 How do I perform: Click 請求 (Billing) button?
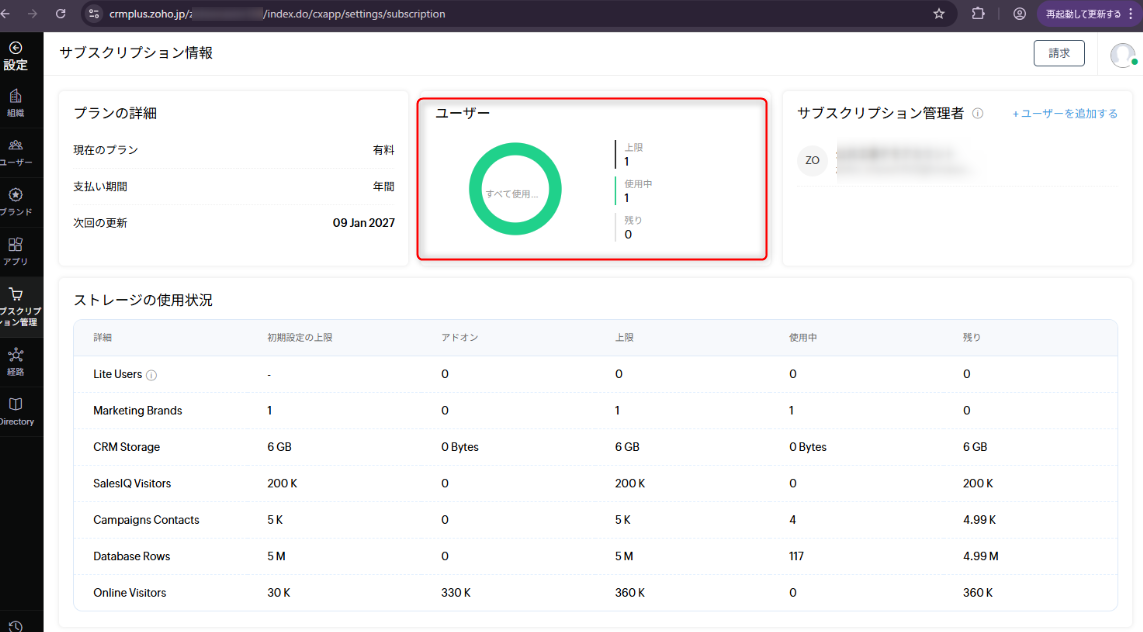1059,54
